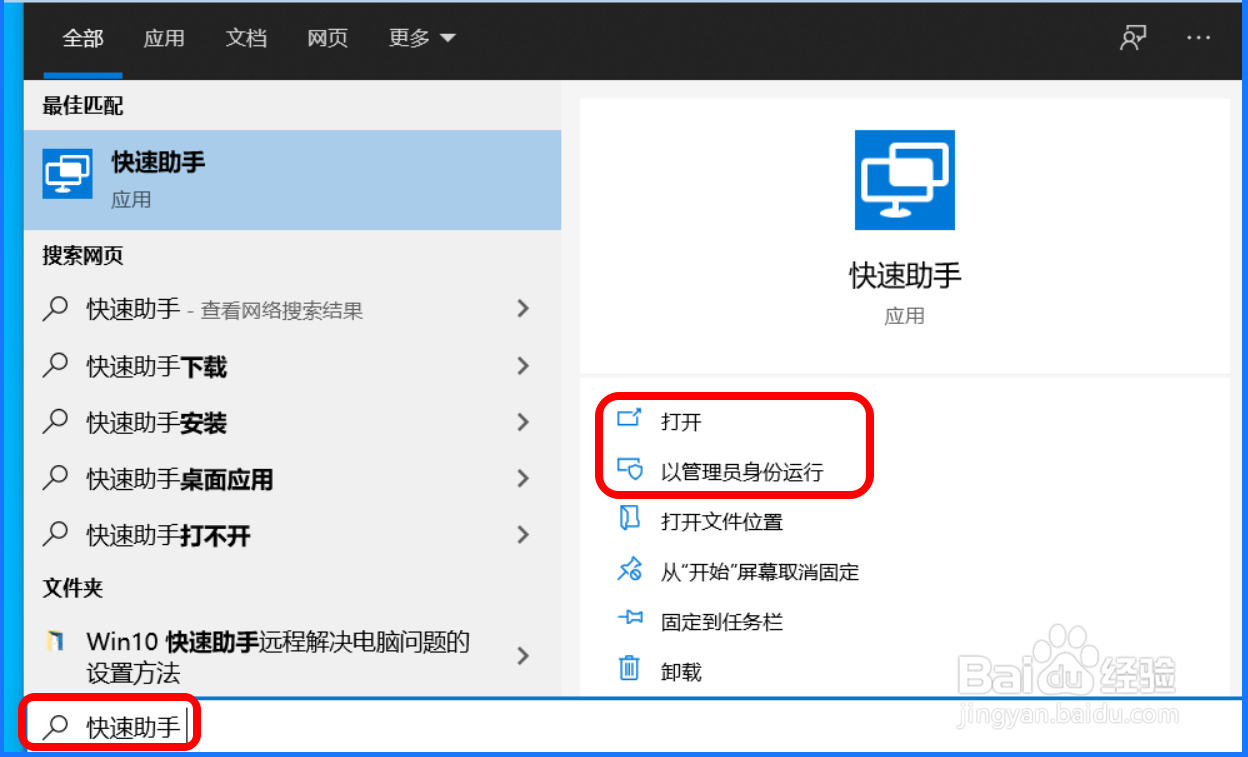Open Quick Assist via the 打开 icon

coord(631,421)
